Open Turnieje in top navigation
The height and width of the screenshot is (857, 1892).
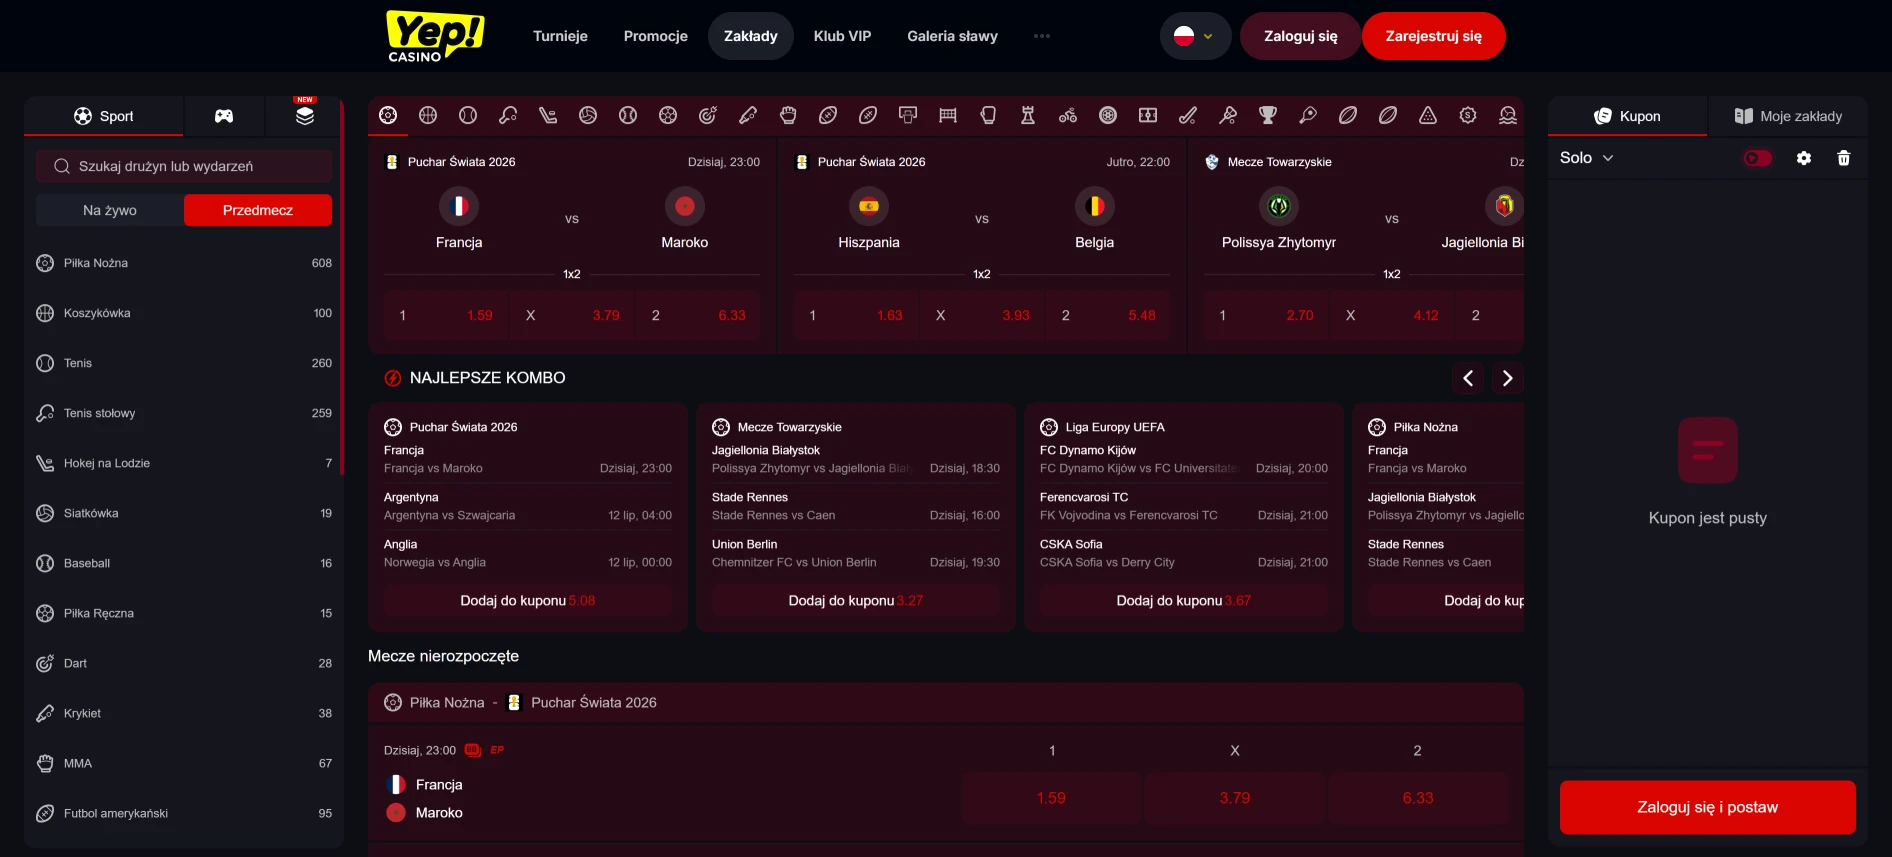[560, 36]
